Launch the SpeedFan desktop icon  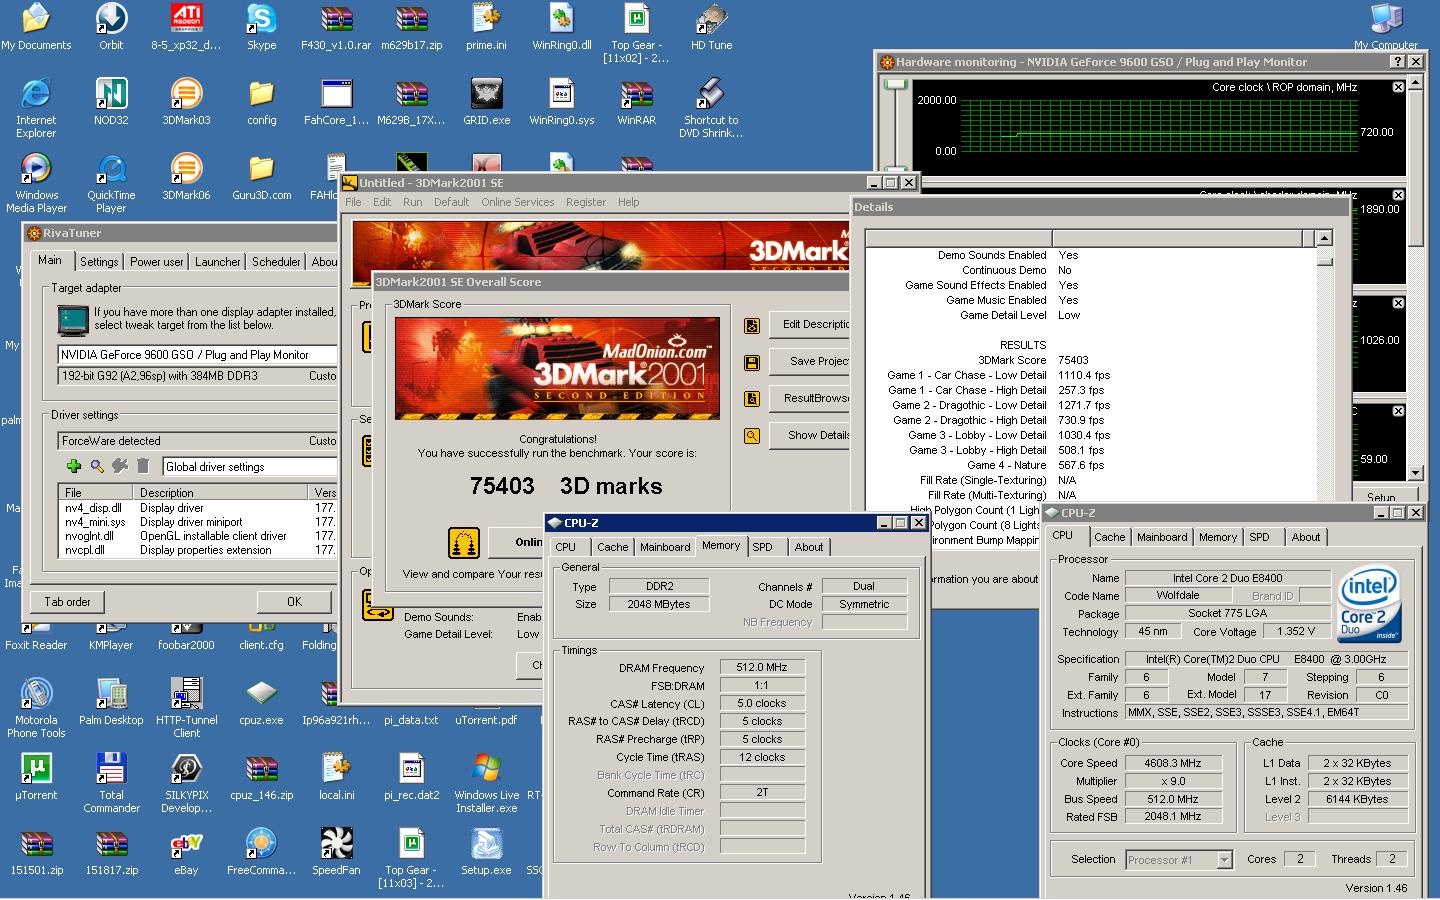click(x=336, y=845)
